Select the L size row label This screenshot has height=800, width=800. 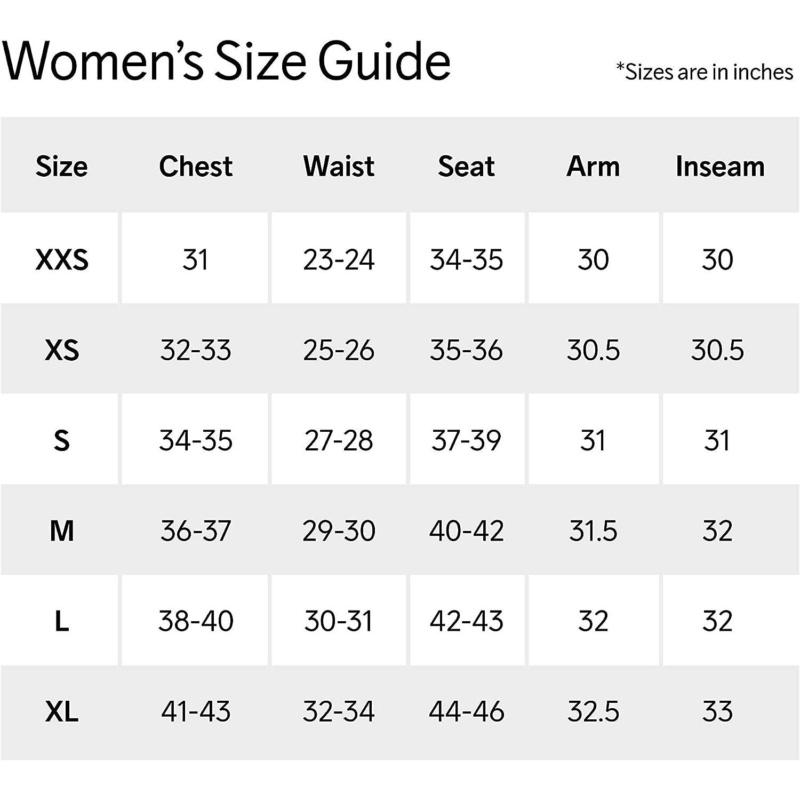tap(61, 621)
